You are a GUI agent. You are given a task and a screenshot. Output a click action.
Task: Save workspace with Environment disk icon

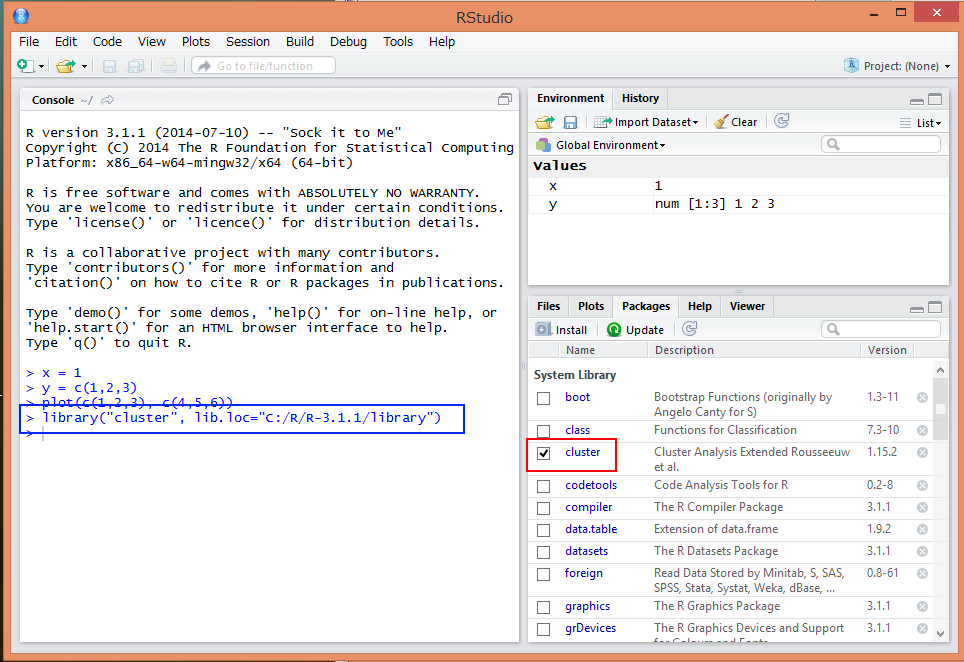571,122
